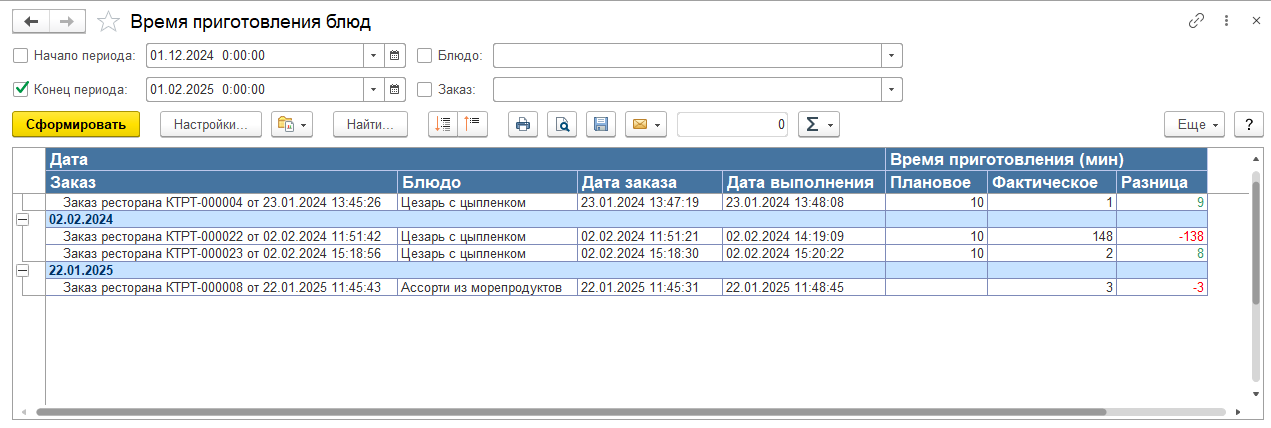The image size is (1271, 428).
Task: Tick the Блюдо filter checkbox
Action: (x=424, y=56)
